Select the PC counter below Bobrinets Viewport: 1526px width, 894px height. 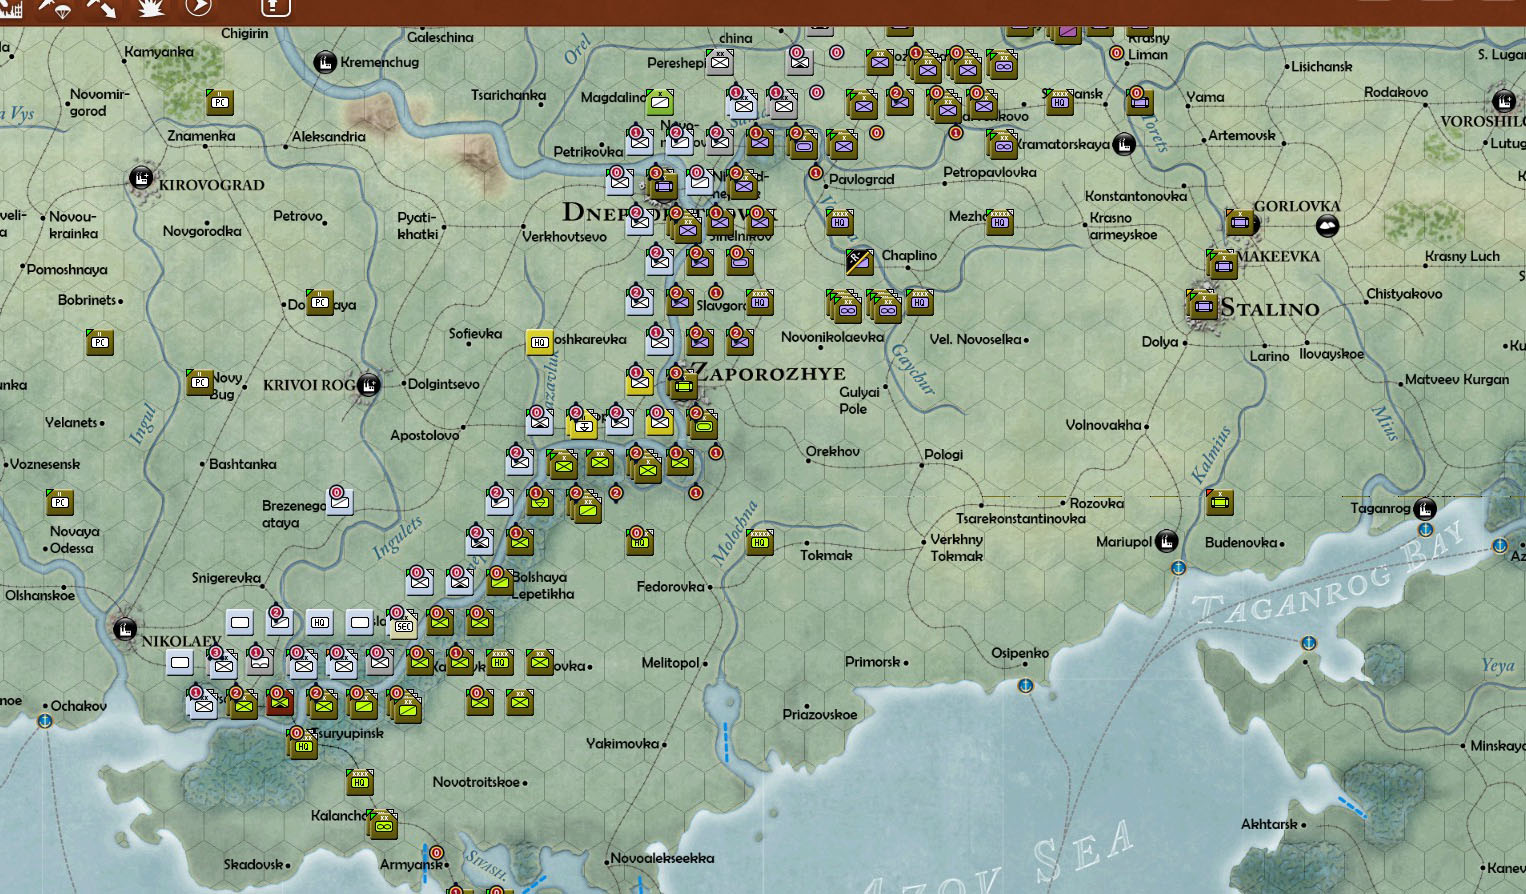pyautogui.click(x=99, y=341)
